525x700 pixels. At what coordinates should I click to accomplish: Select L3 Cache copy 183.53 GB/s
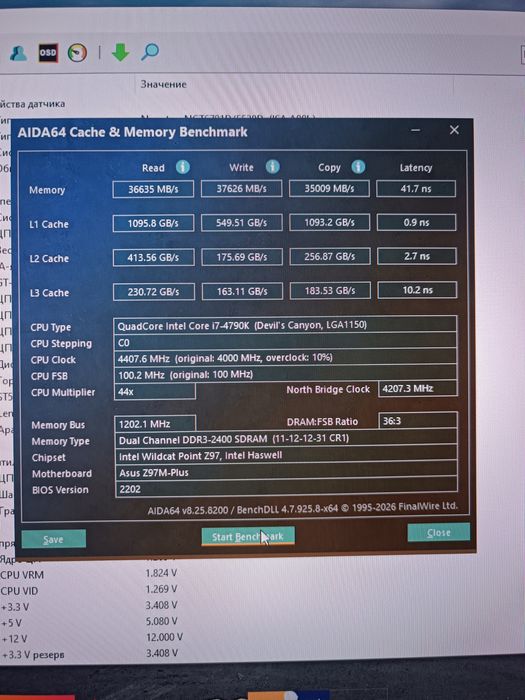point(330,291)
